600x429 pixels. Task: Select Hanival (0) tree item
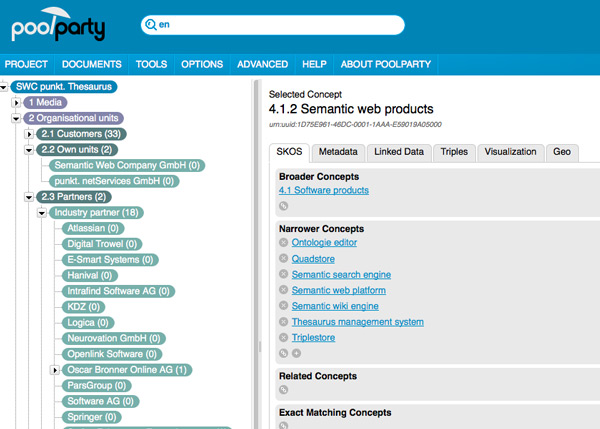(90, 276)
